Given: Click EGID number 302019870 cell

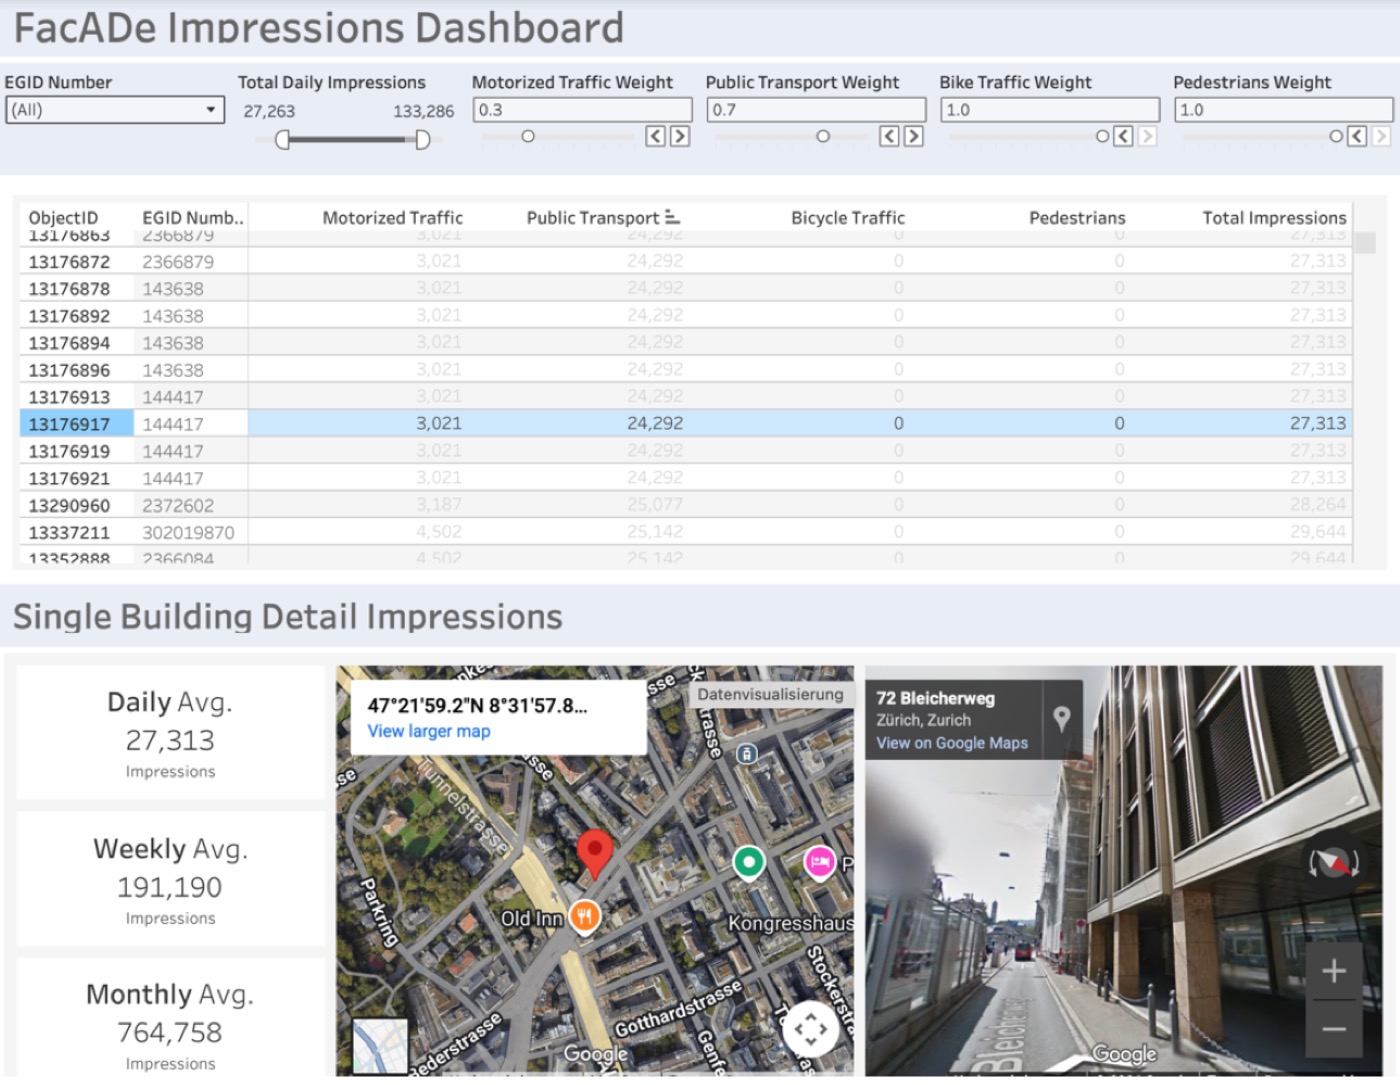Looking at the screenshot, I should [x=188, y=532].
